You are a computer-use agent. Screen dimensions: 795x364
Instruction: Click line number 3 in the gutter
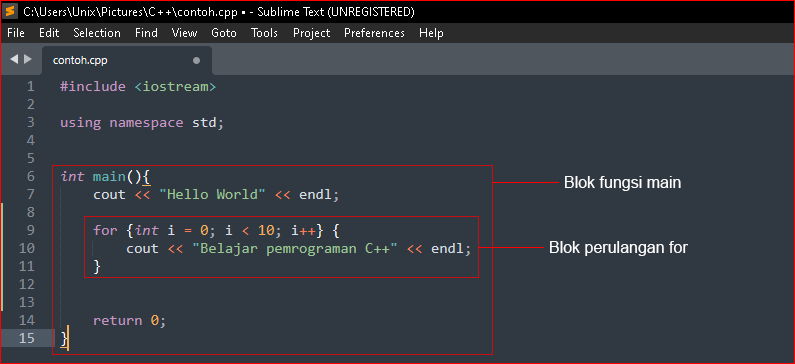point(30,123)
